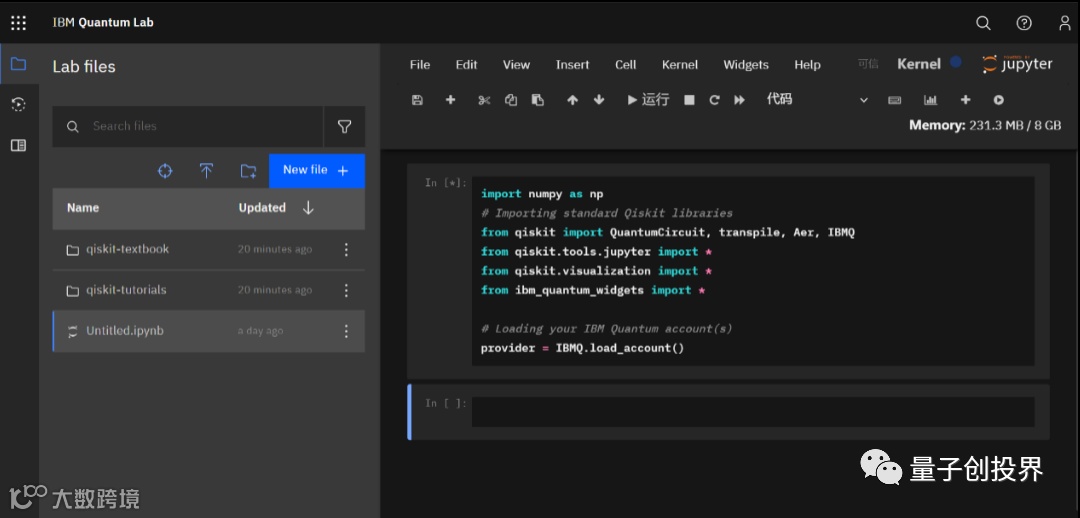The width and height of the screenshot is (1080, 518).
Task: Open the Kernel menu
Action: click(679, 65)
